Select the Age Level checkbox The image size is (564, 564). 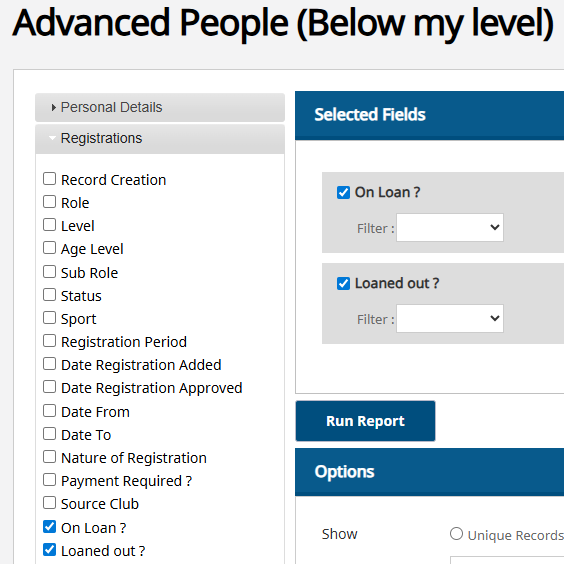(x=49, y=248)
